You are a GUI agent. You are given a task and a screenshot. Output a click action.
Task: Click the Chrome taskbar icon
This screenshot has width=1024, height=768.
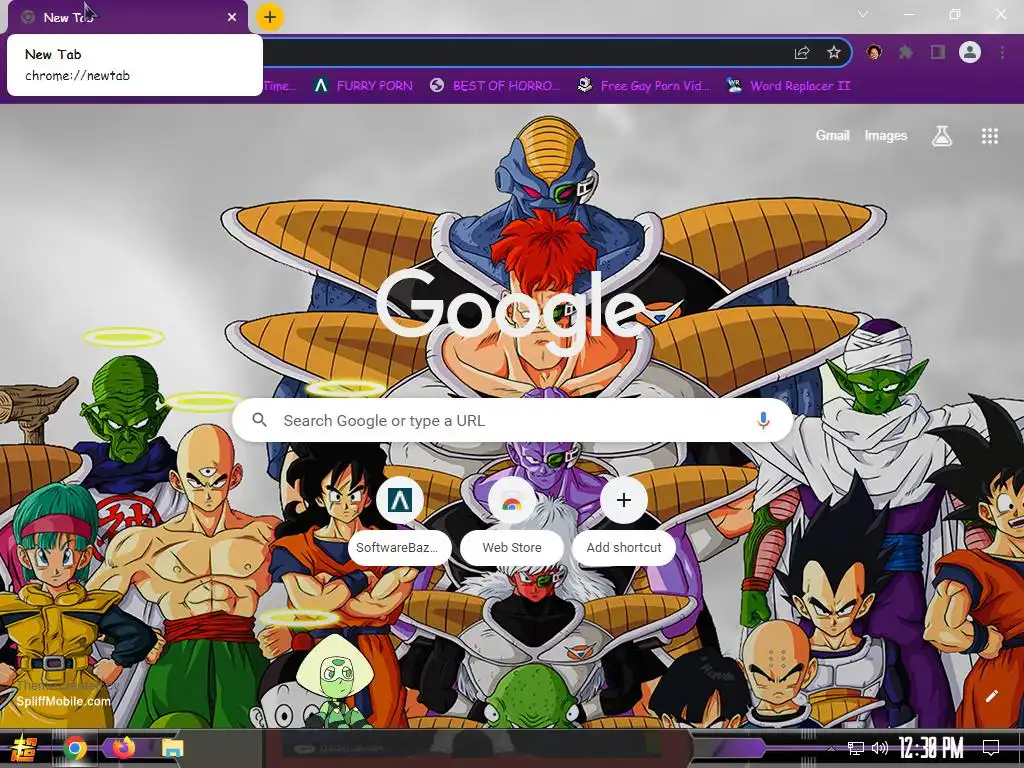pyautogui.click(x=75, y=748)
